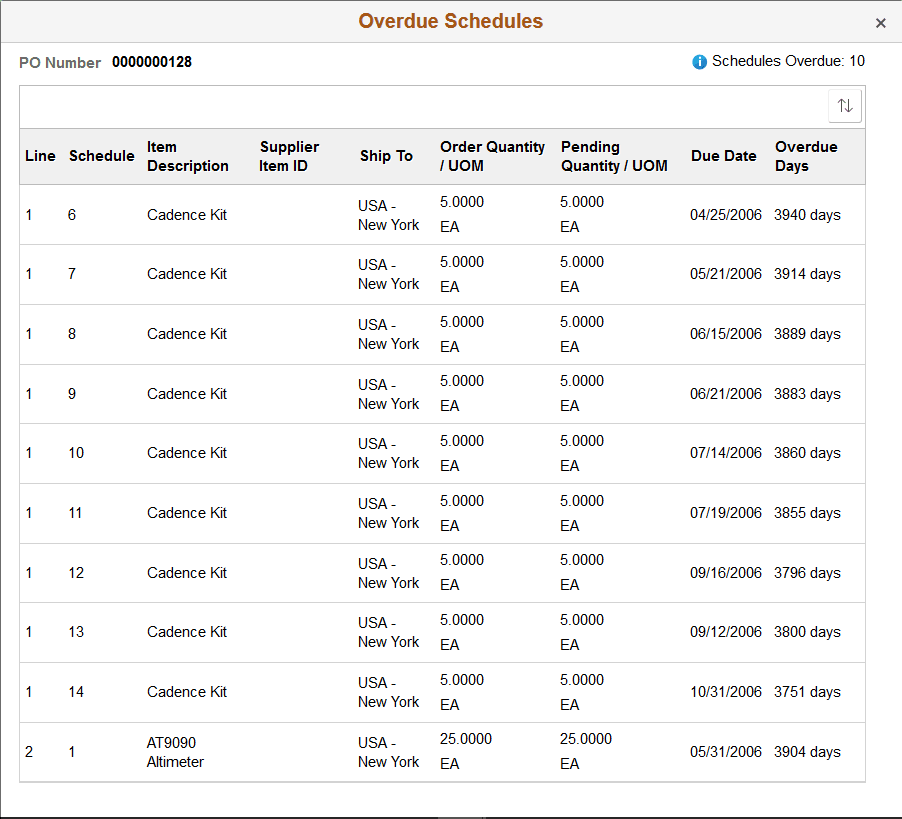Click the Schedule column header
This screenshot has width=902, height=819.
101,156
